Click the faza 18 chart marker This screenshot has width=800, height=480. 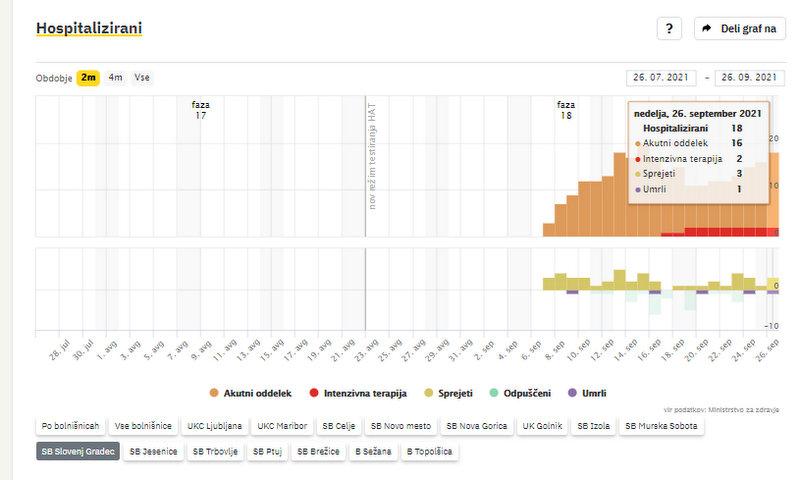pyautogui.click(x=566, y=110)
